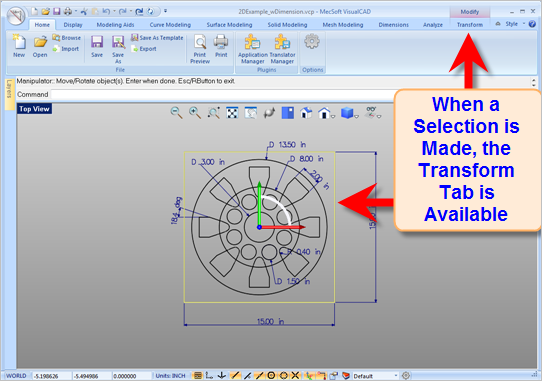The height and width of the screenshot is (381, 542).
Task: Click the large Save ribbon button
Action: click(97, 46)
